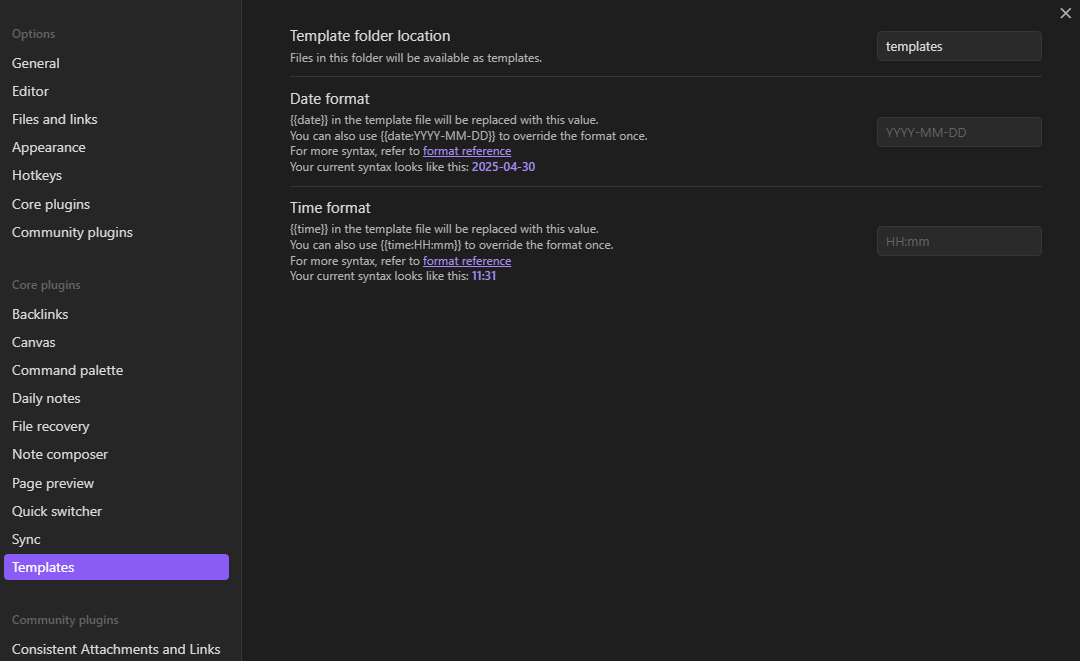View the Hotkeys configuration
This screenshot has height=661, width=1080.
click(36, 175)
